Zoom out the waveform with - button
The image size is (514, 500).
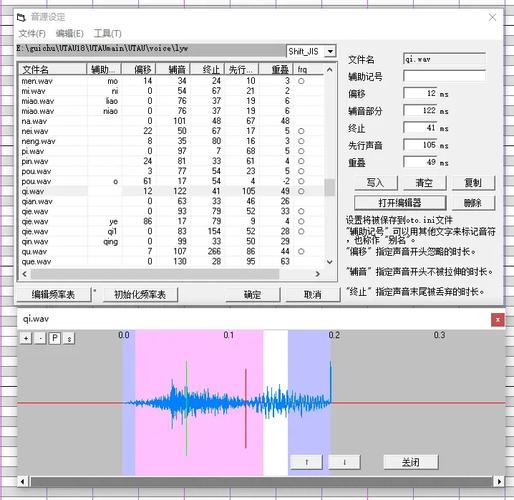40,338
